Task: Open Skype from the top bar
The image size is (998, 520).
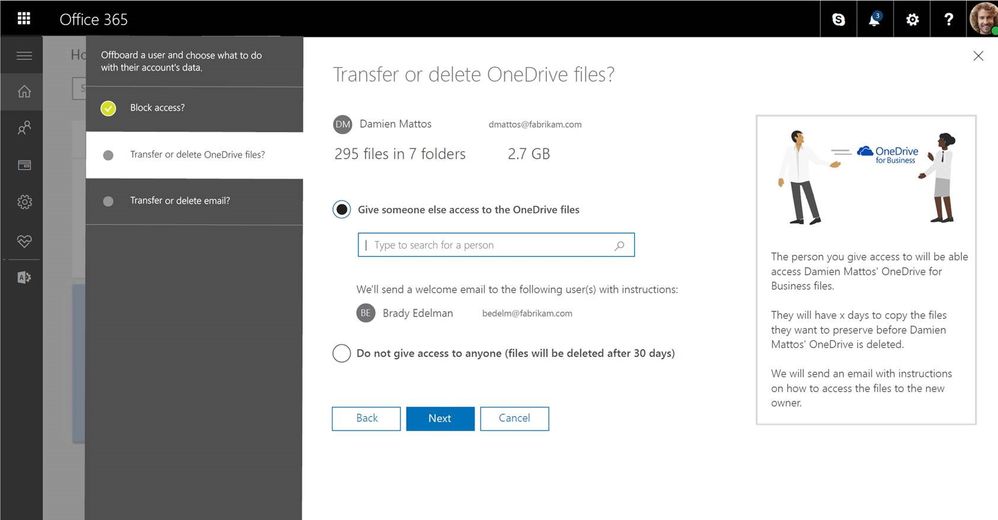Action: [x=838, y=19]
